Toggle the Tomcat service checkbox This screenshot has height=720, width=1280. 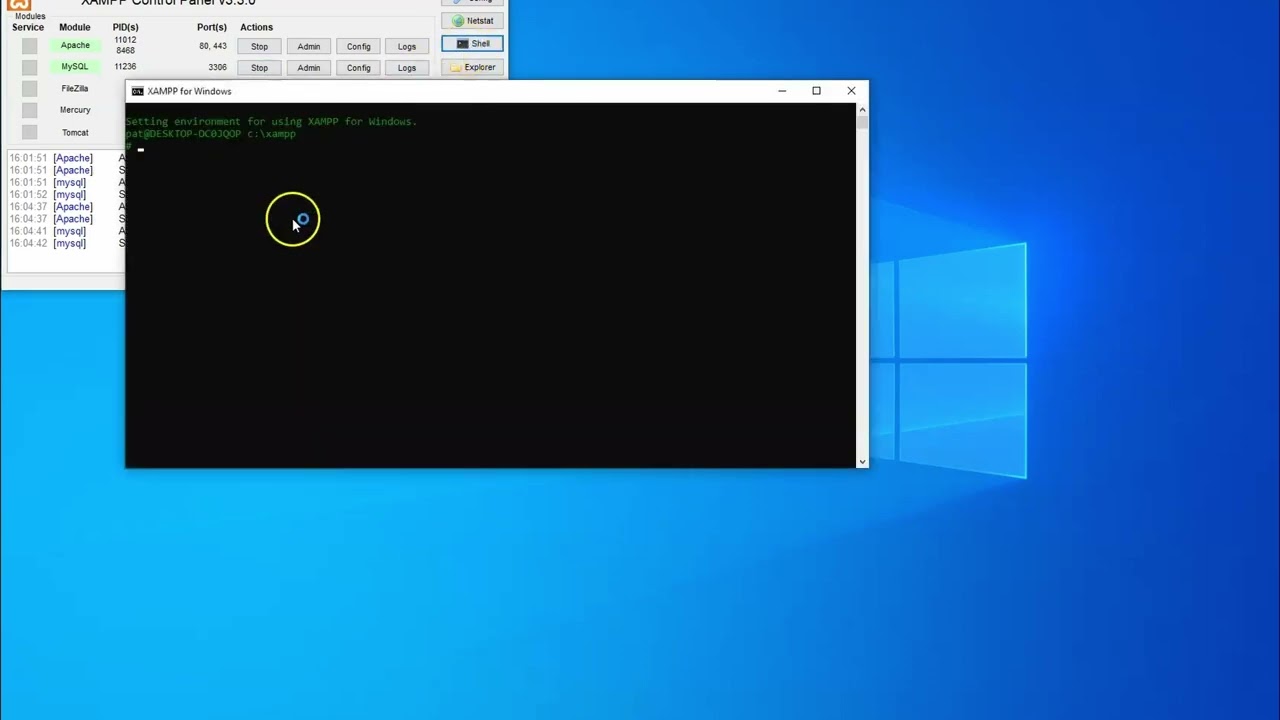point(29,133)
